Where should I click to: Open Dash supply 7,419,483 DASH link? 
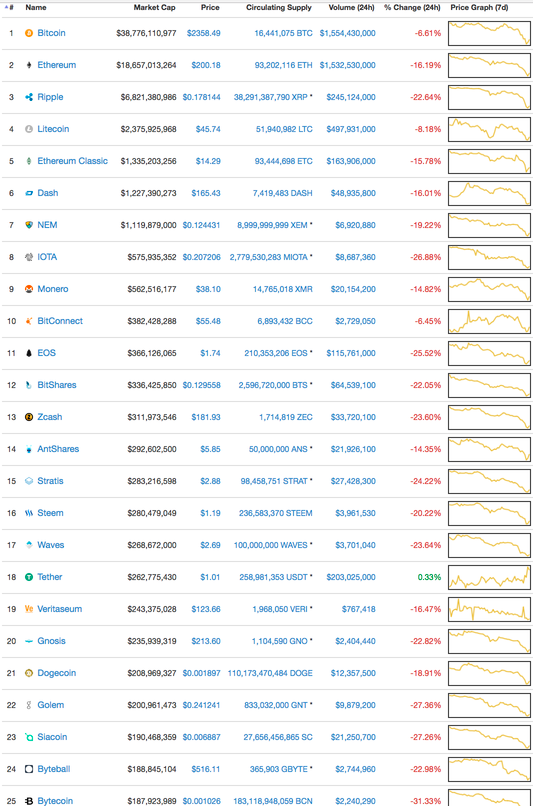[283, 193]
